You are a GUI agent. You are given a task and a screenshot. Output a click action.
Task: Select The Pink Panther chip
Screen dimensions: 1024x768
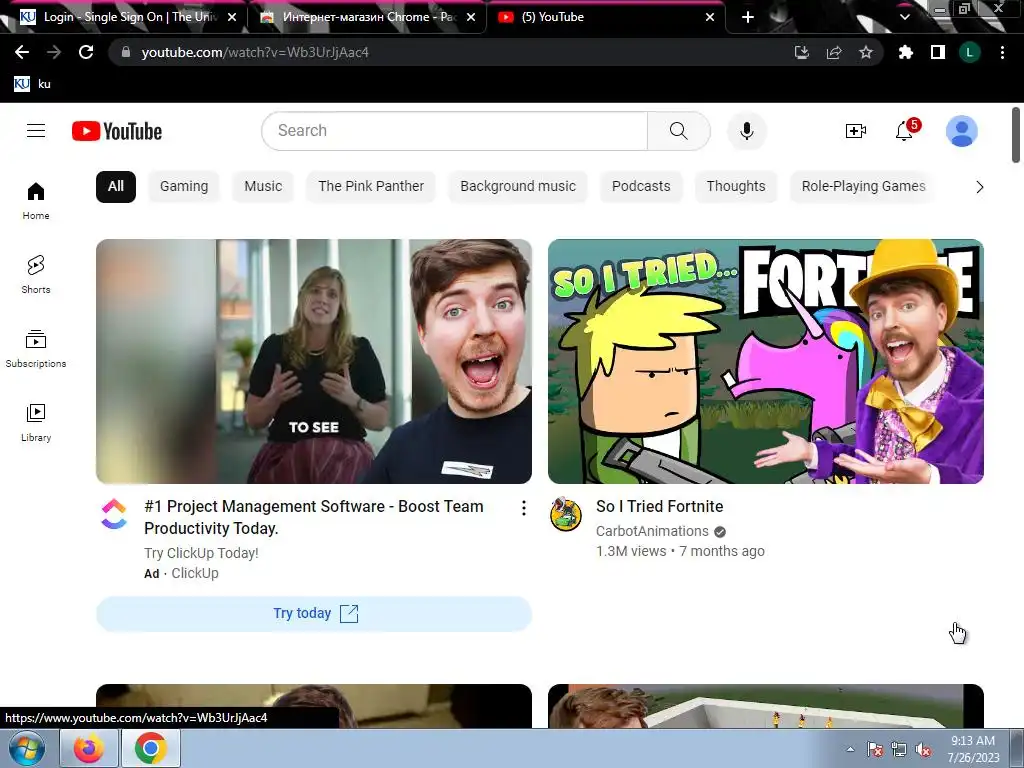coord(371,187)
